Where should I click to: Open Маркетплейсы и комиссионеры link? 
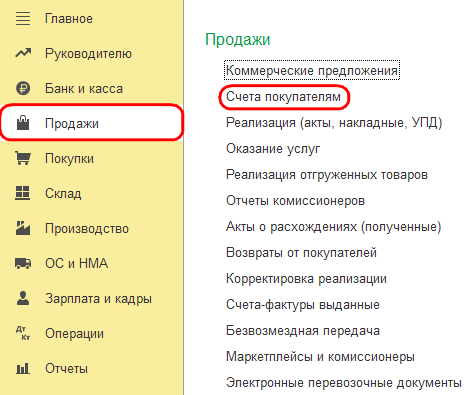[320, 357]
